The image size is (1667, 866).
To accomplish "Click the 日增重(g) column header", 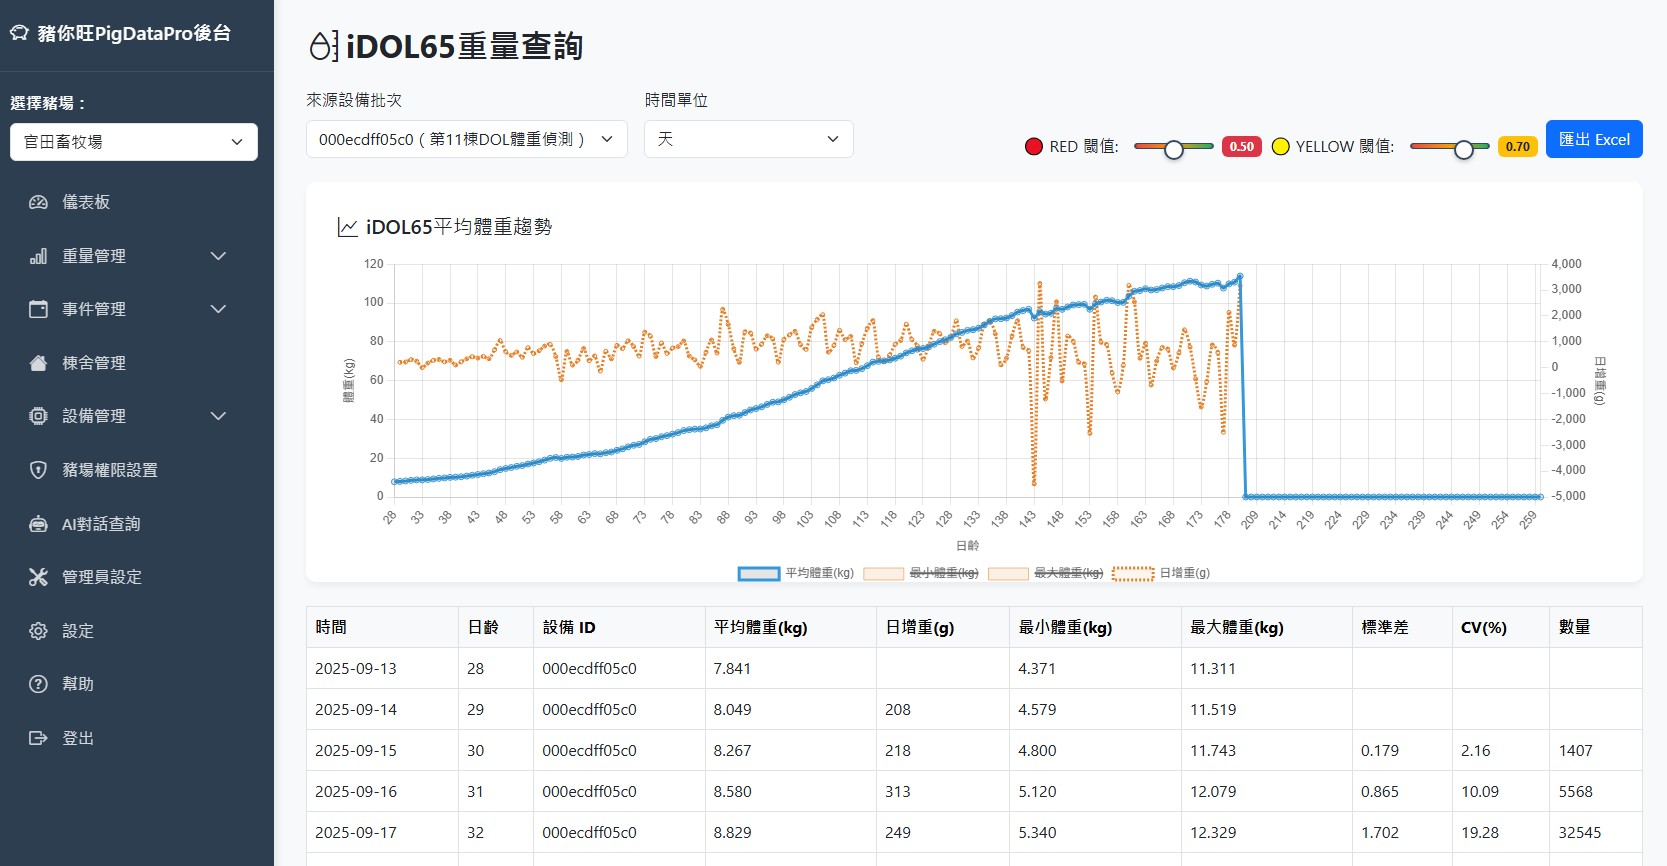I will tap(943, 627).
